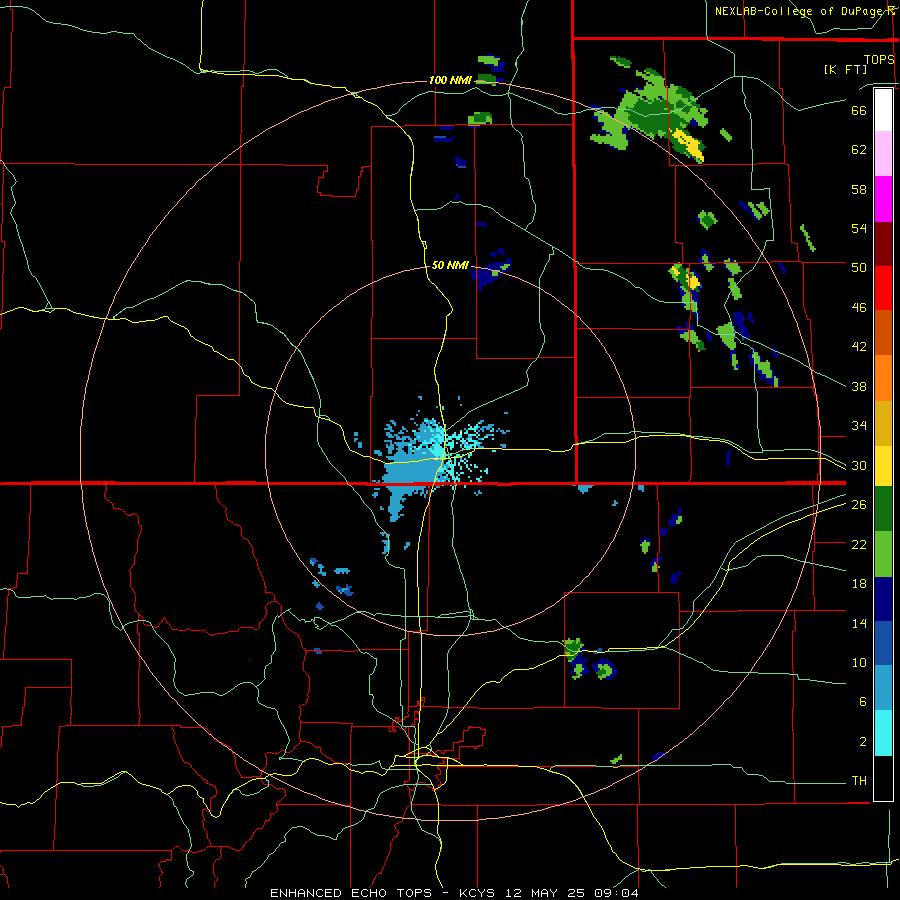Select the '10' legend label

tap(859, 662)
